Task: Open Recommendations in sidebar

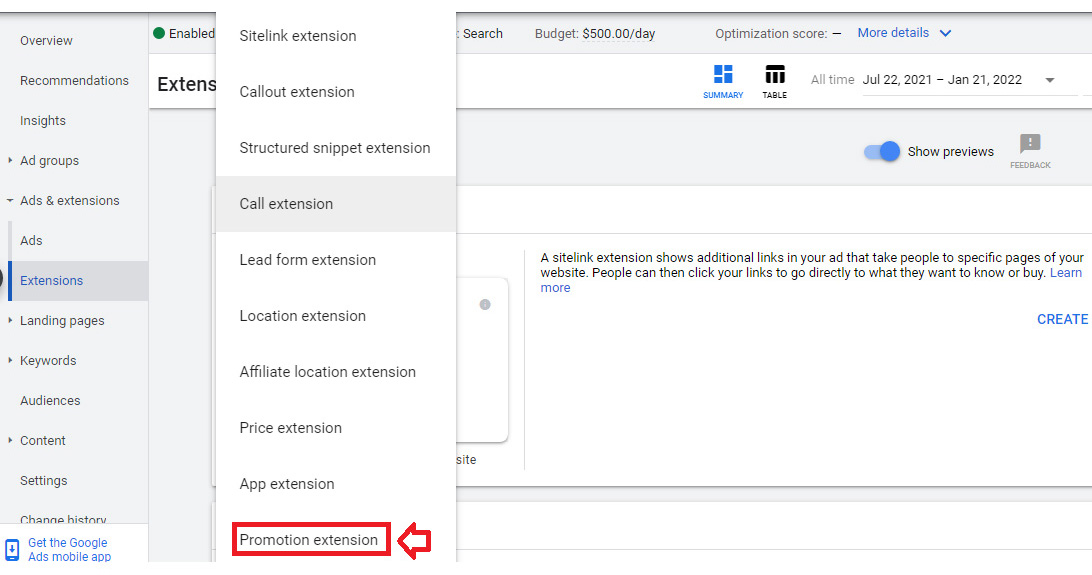Action: pyautogui.click(x=74, y=81)
